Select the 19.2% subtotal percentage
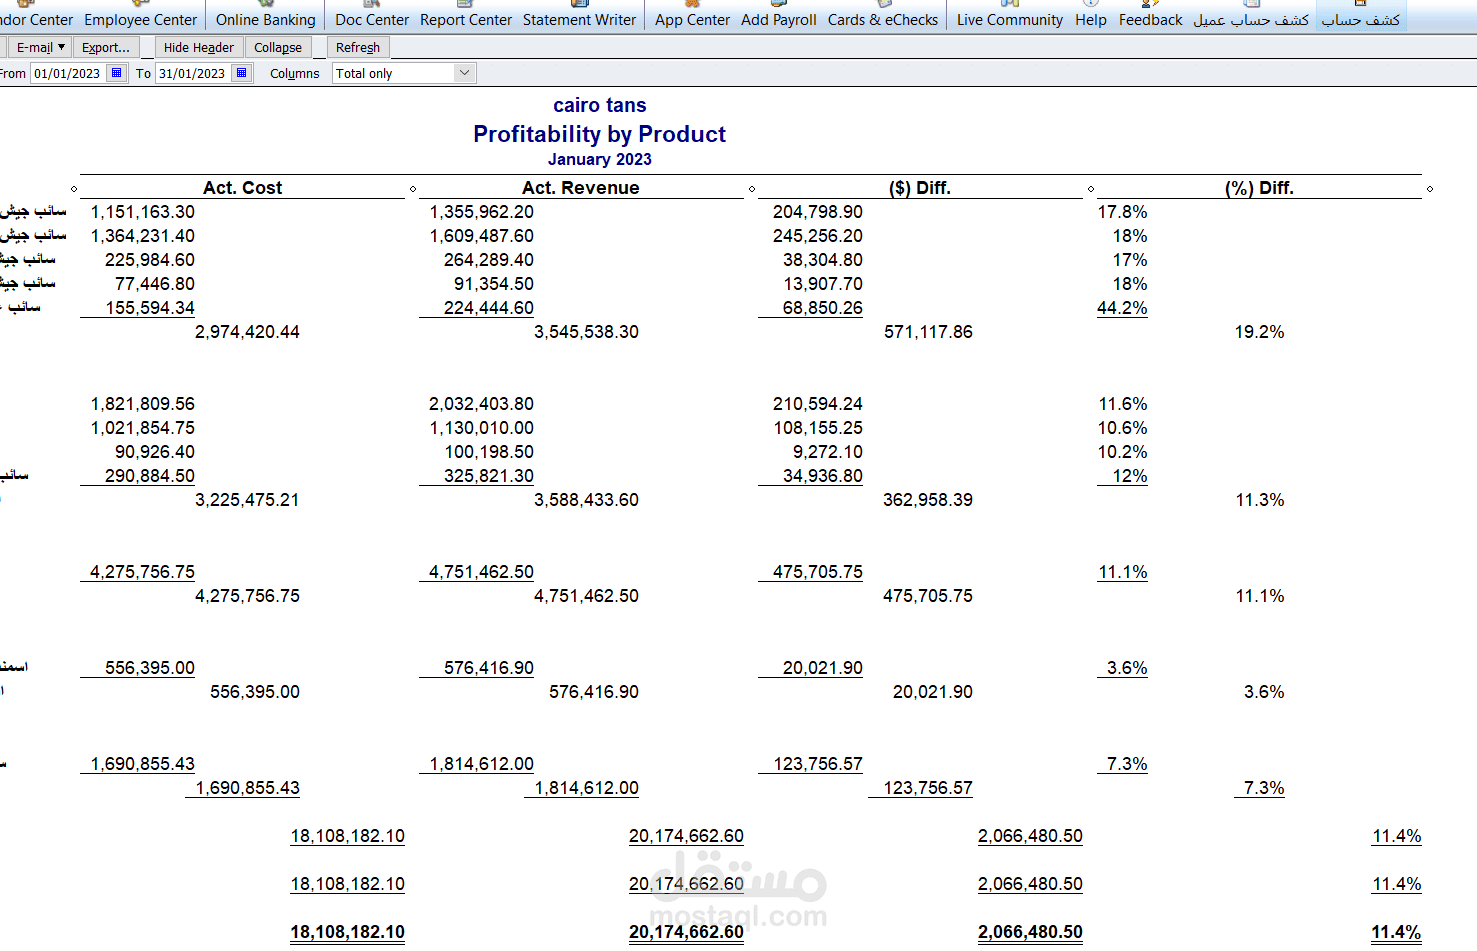 (1260, 332)
